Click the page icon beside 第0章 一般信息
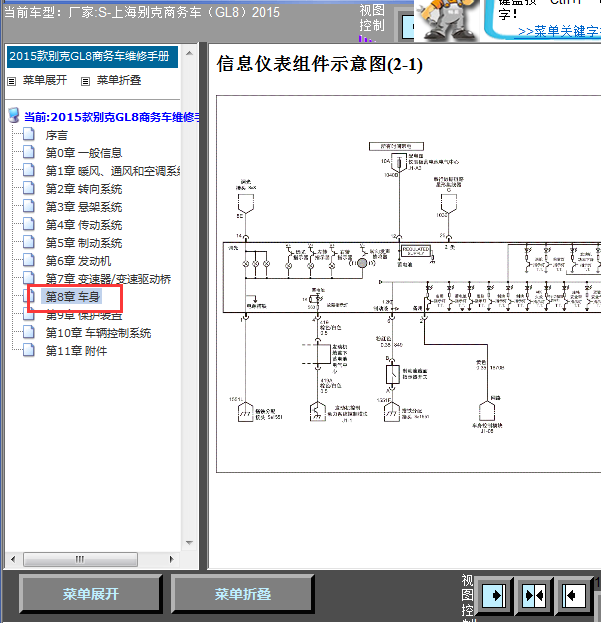 29,153
